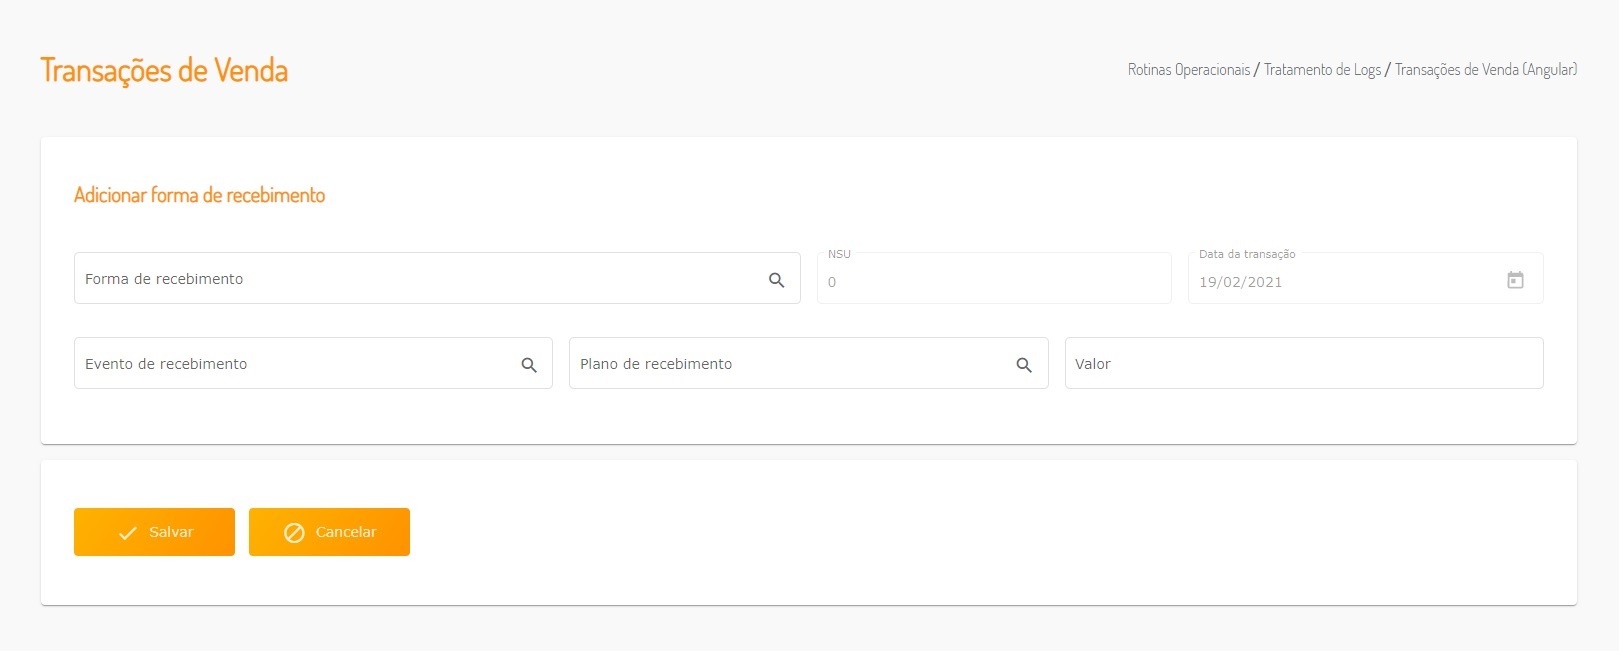The height and width of the screenshot is (651, 1619).
Task: Click the Data da transação floating label
Action: click(x=1247, y=254)
